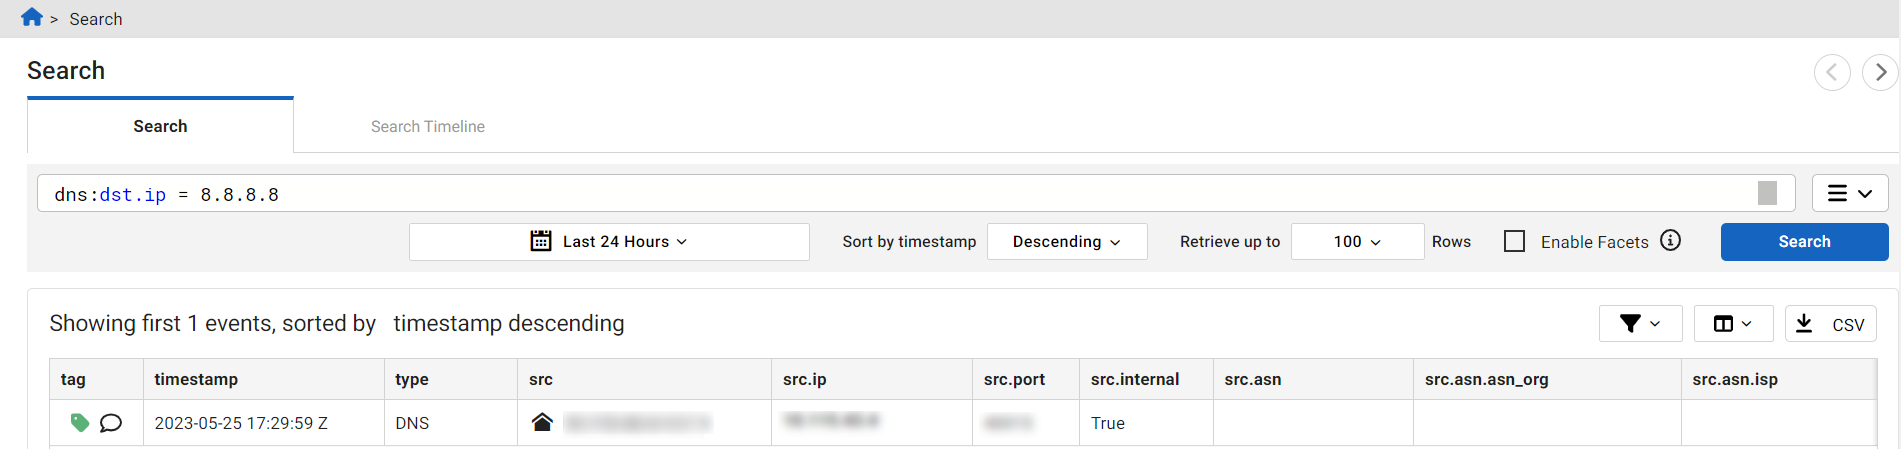
Task: Open the 100 rows retrieval dropdown
Action: pyautogui.click(x=1357, y=242)
